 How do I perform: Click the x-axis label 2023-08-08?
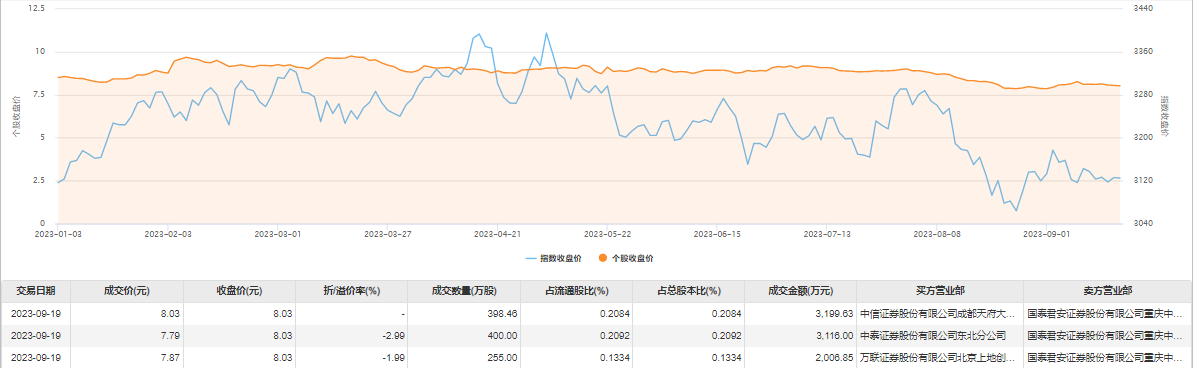[937, 234]
